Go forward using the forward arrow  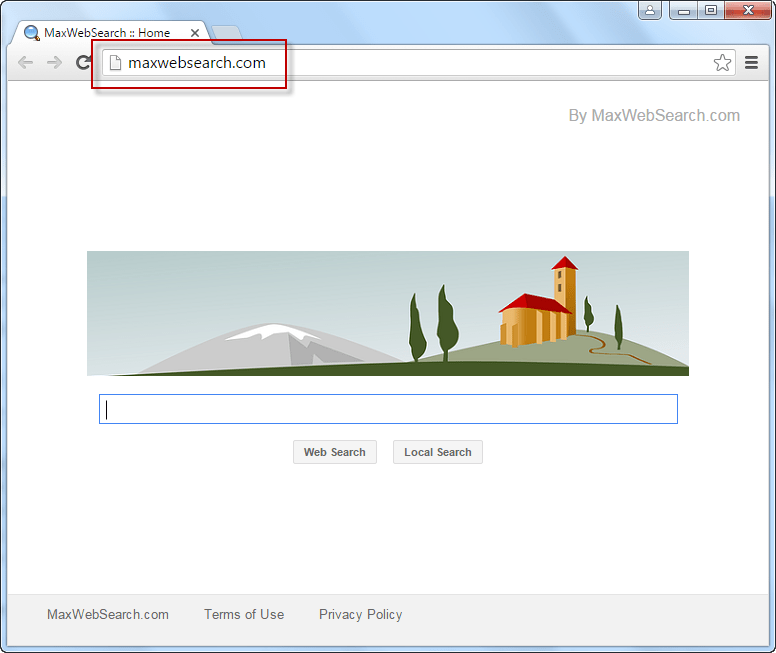tap(54, 63)
